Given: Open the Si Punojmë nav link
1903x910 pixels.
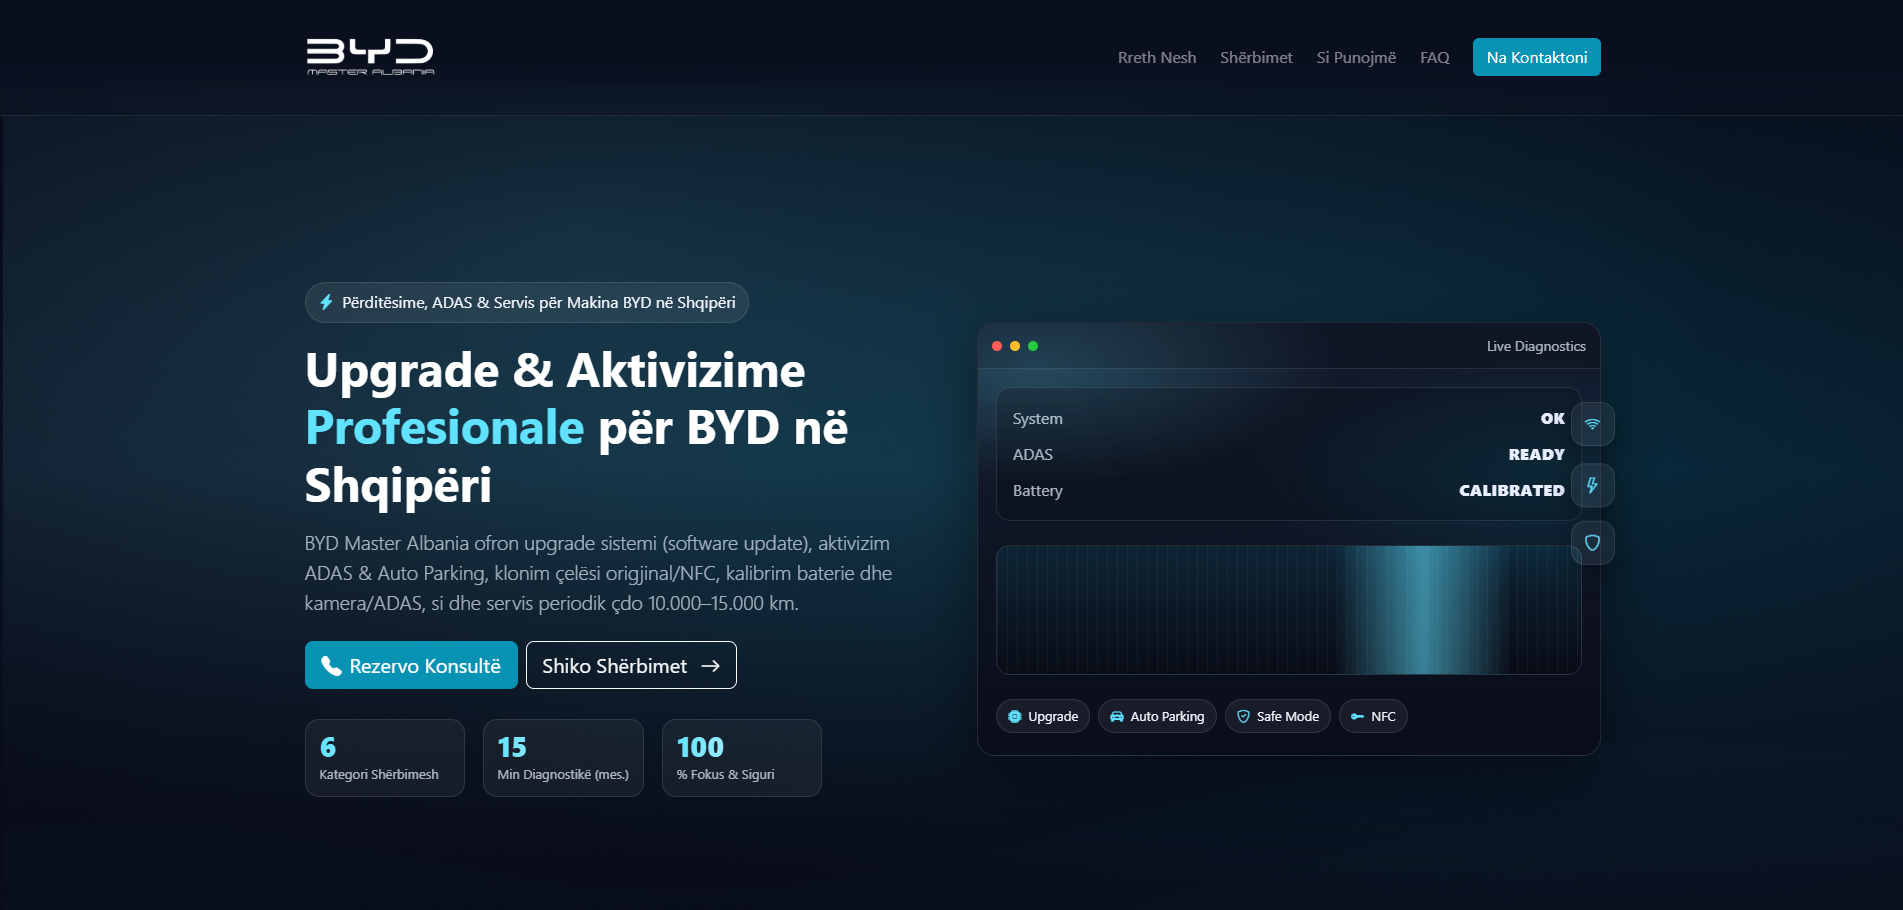Looking at the screenshot, I should click(x=1356, y=58).
